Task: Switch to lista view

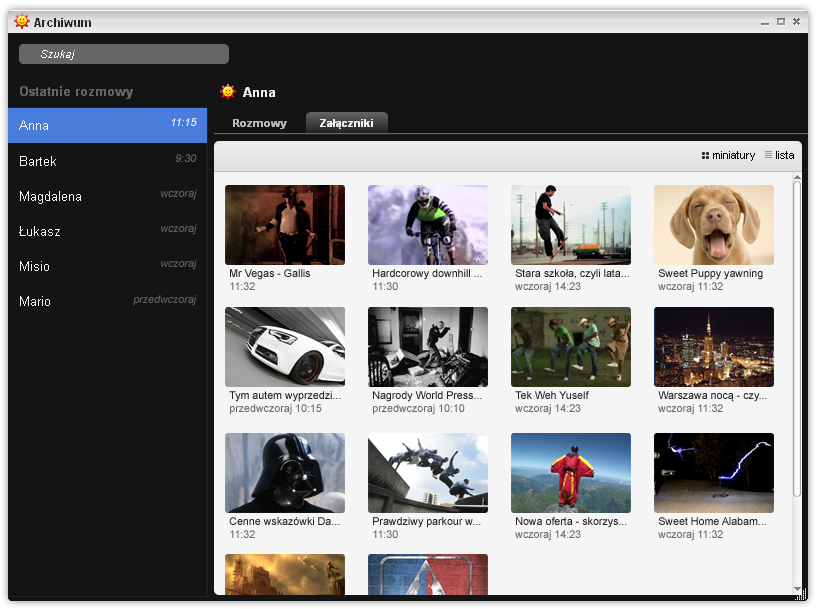Action: pos(779,155)
